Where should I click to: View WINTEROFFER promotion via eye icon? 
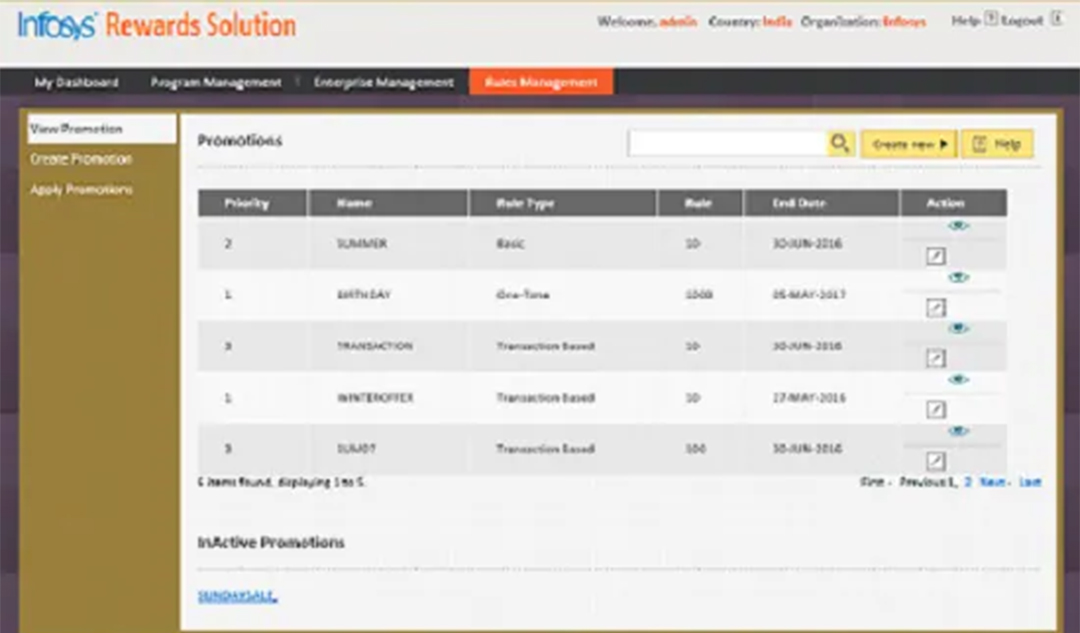pos(958,380)
